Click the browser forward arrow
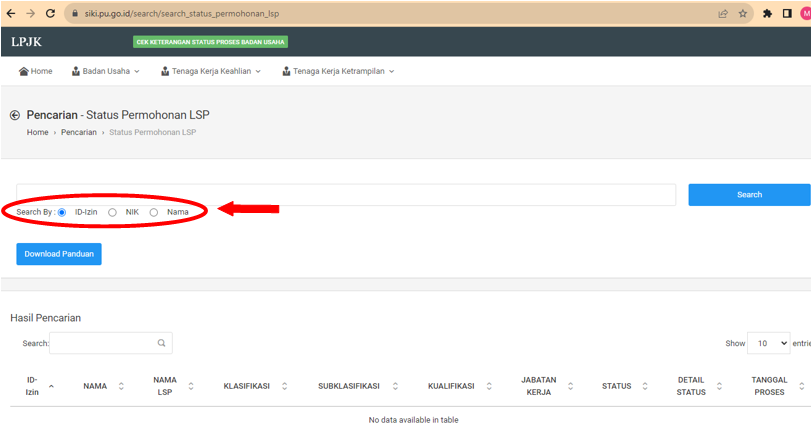811x423 pixels. [x=31, y=13]
